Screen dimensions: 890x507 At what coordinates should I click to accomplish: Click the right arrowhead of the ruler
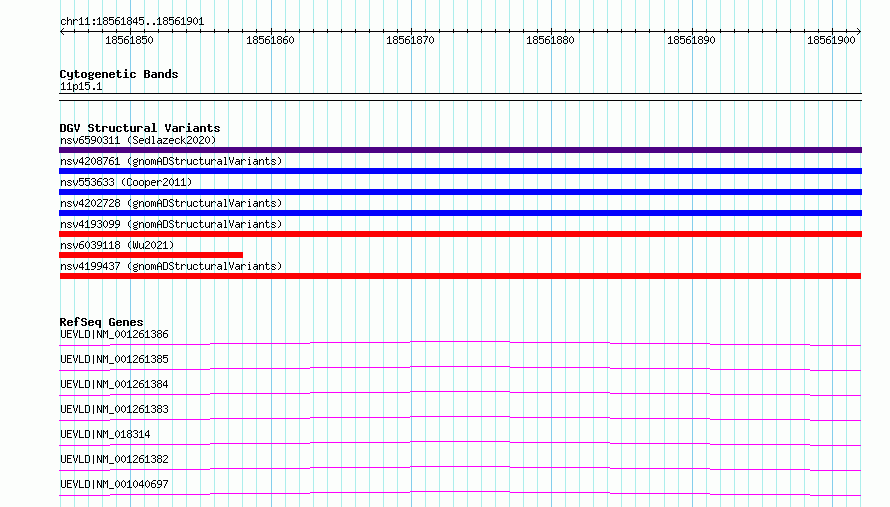(x=859, y=31)
